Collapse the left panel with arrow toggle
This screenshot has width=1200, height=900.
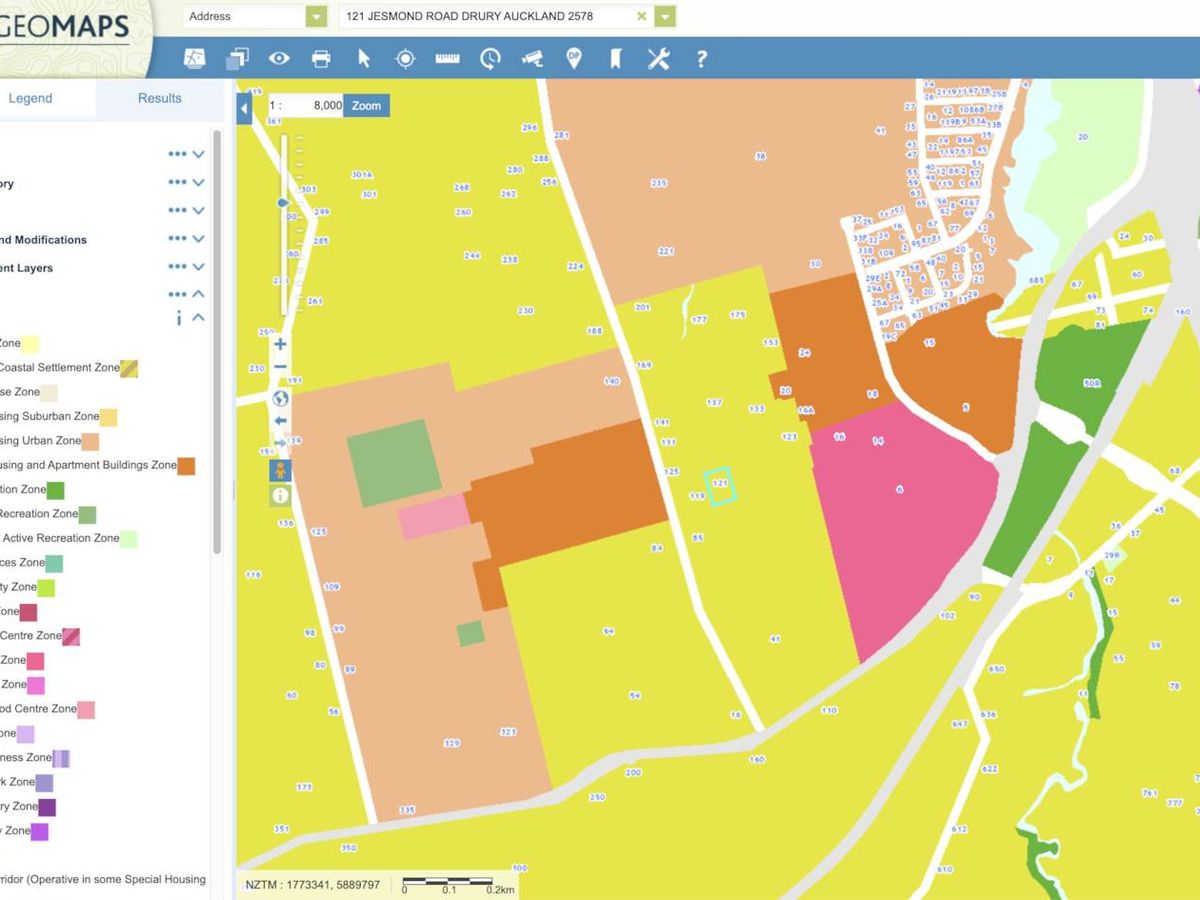(x=244, y=106)
